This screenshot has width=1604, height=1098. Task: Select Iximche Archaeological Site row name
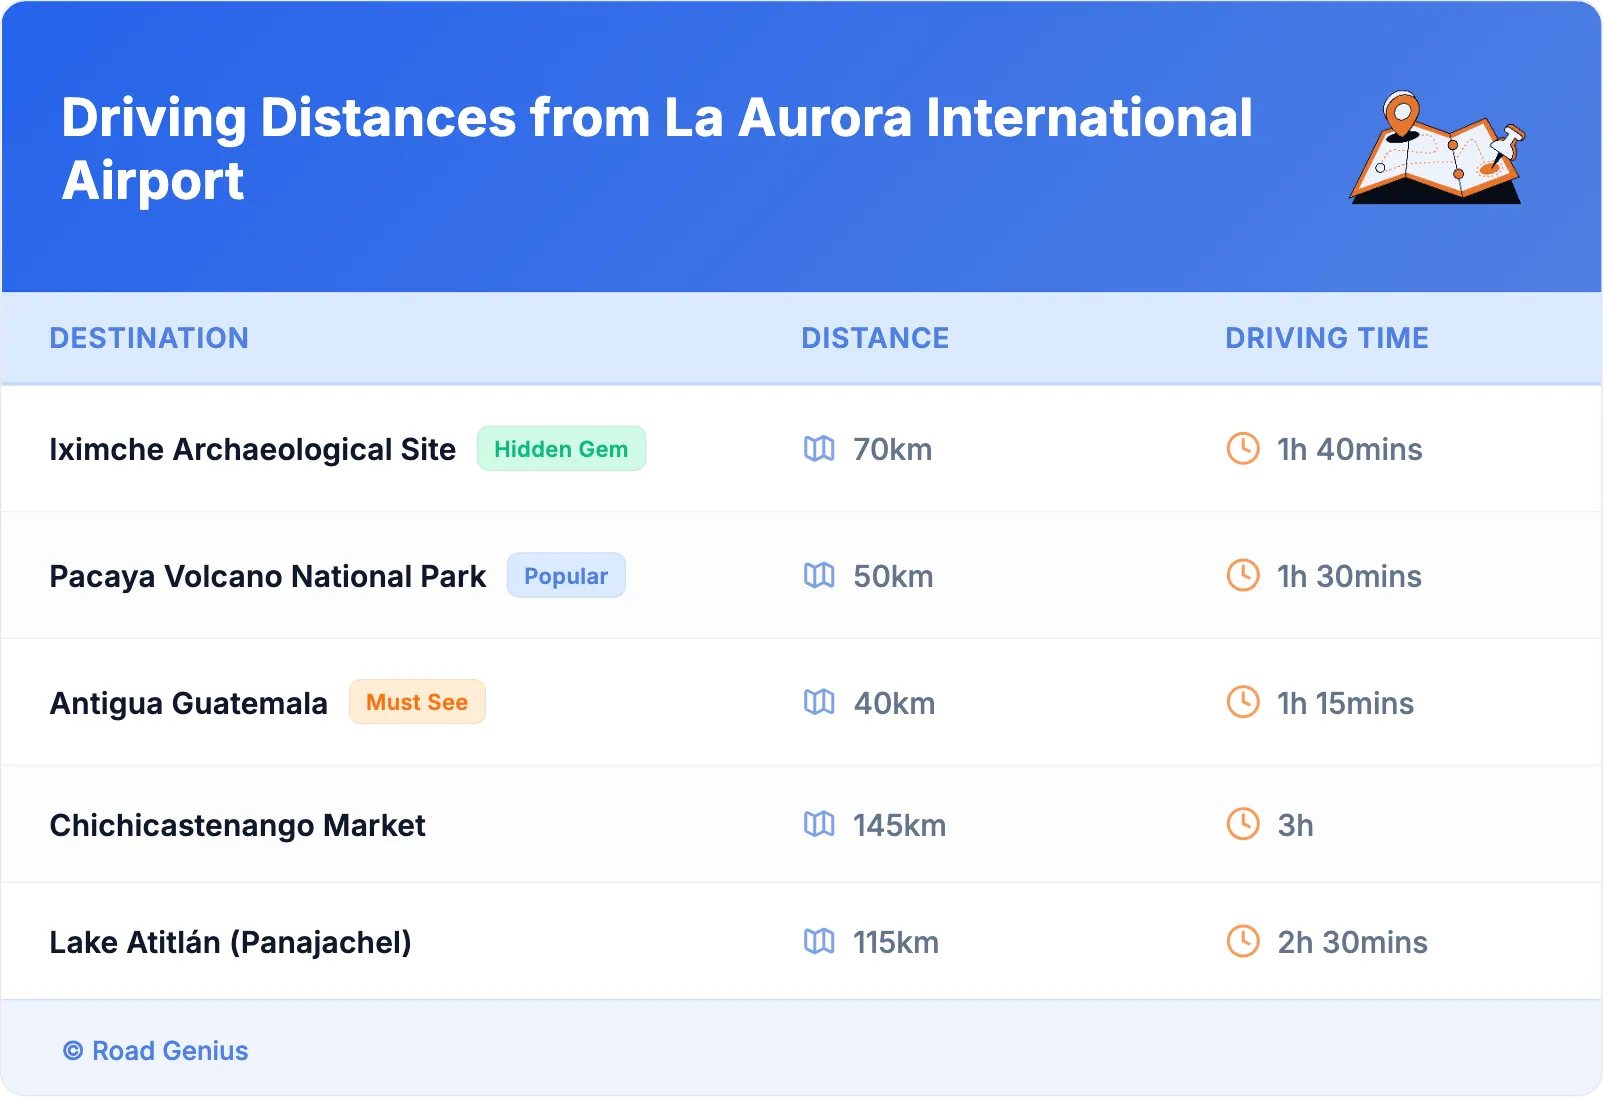coord(253,450)
